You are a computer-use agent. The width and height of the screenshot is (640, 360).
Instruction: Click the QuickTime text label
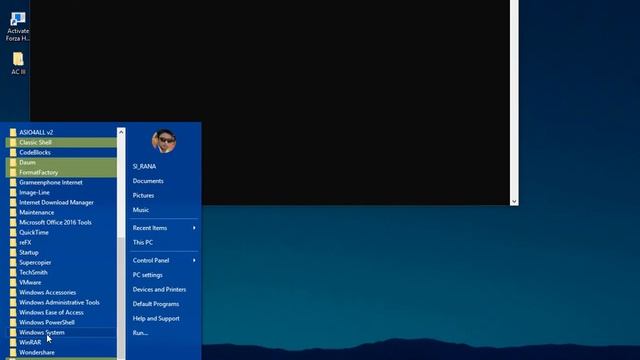click(33, 232)
